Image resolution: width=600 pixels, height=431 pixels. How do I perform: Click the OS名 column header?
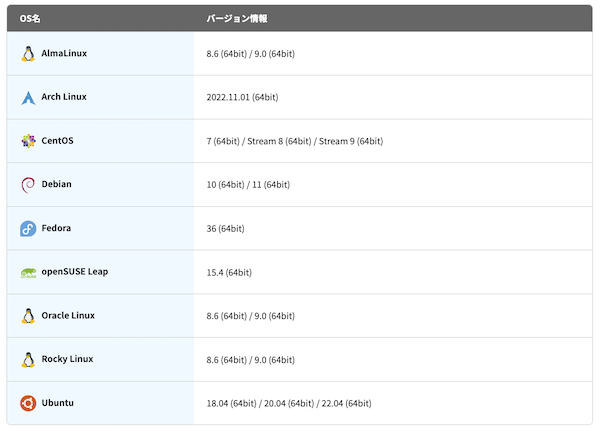30,18
